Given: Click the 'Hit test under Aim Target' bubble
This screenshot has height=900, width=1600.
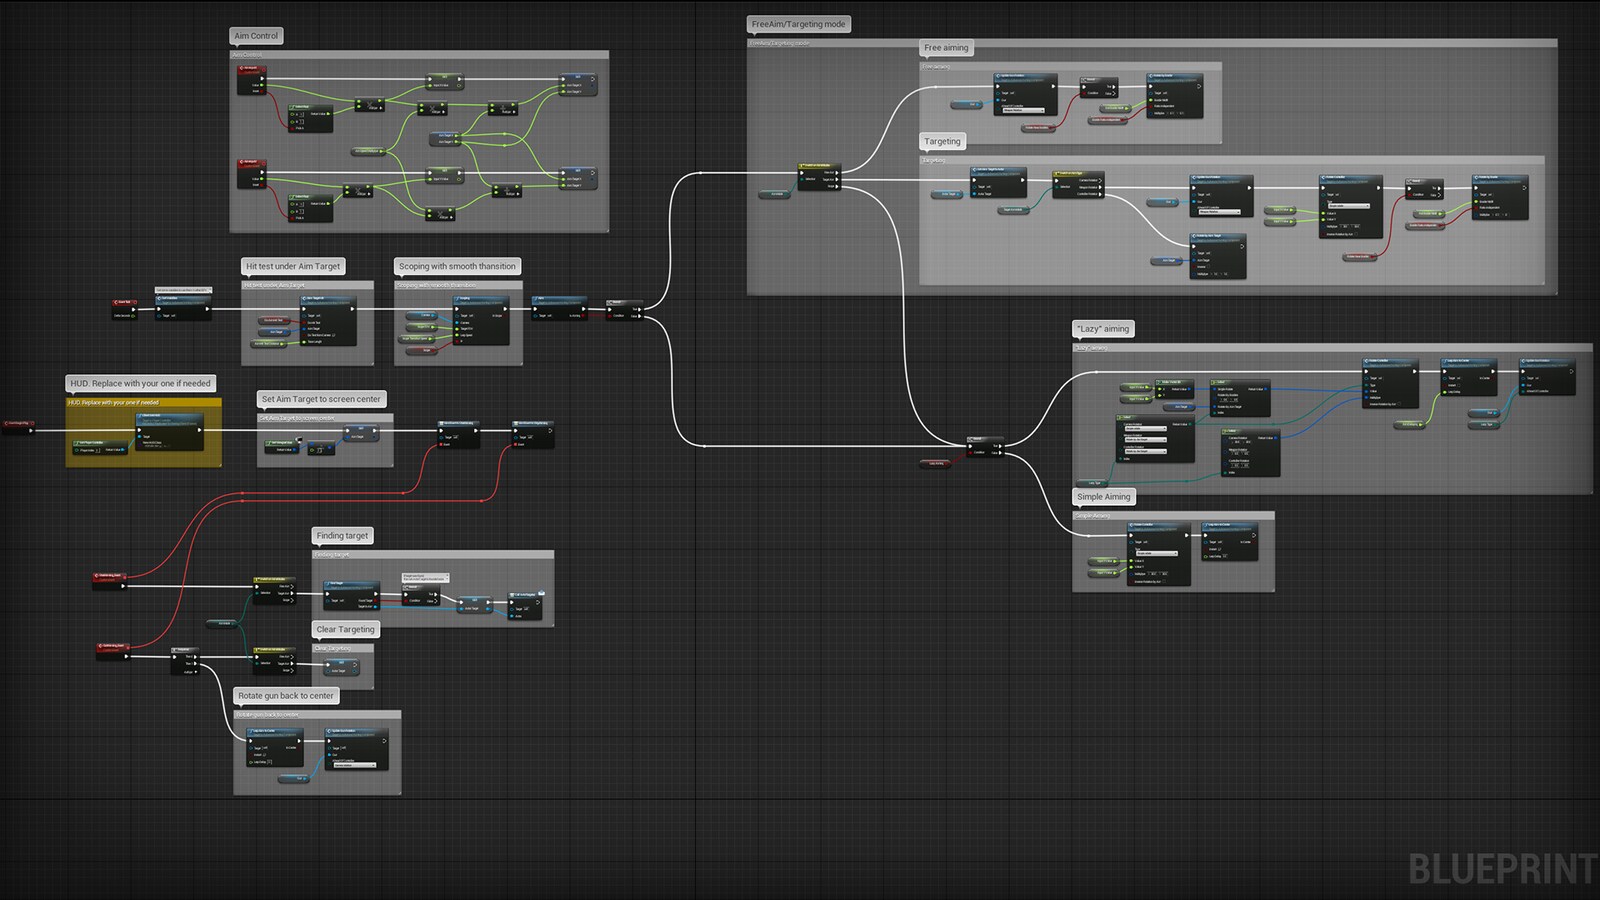Looking at the screenshot, I should point(293,267).
